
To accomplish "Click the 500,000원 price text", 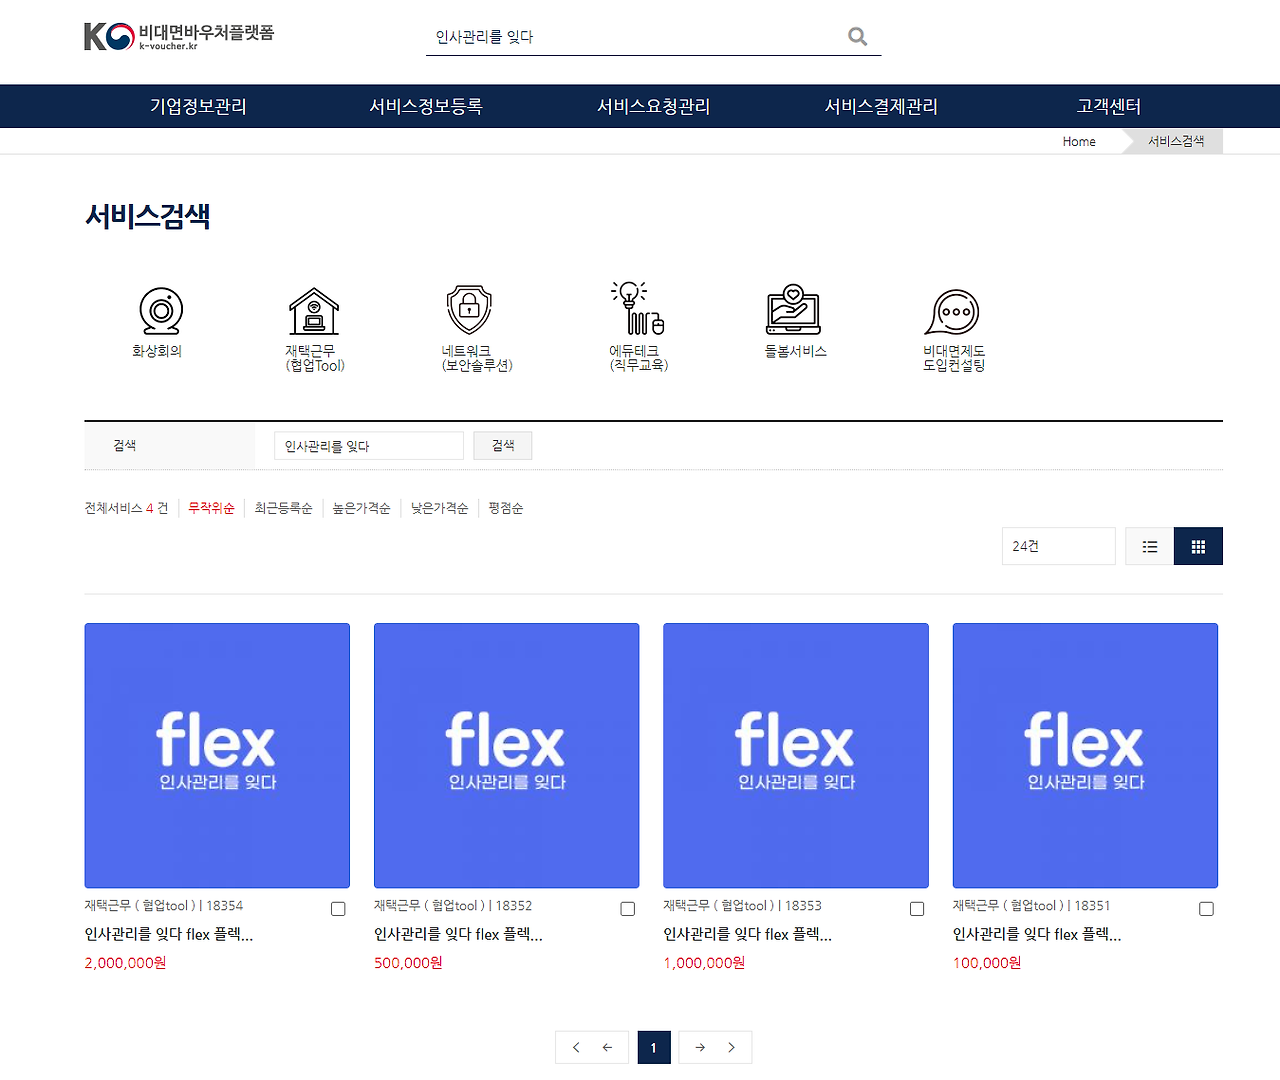I will [x=408, y=963].
